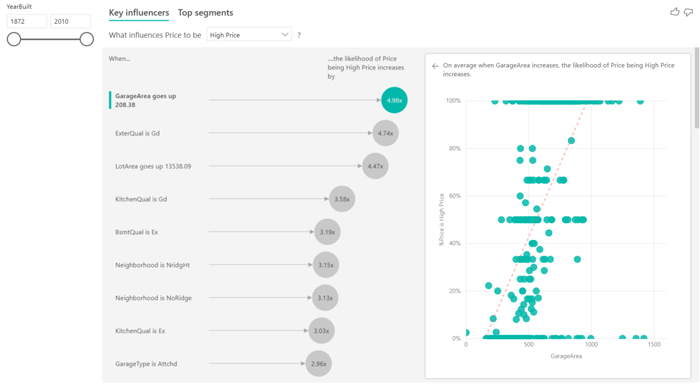Click the back arrow in scatter panel
Screen dimensions: 700x392
435,66
